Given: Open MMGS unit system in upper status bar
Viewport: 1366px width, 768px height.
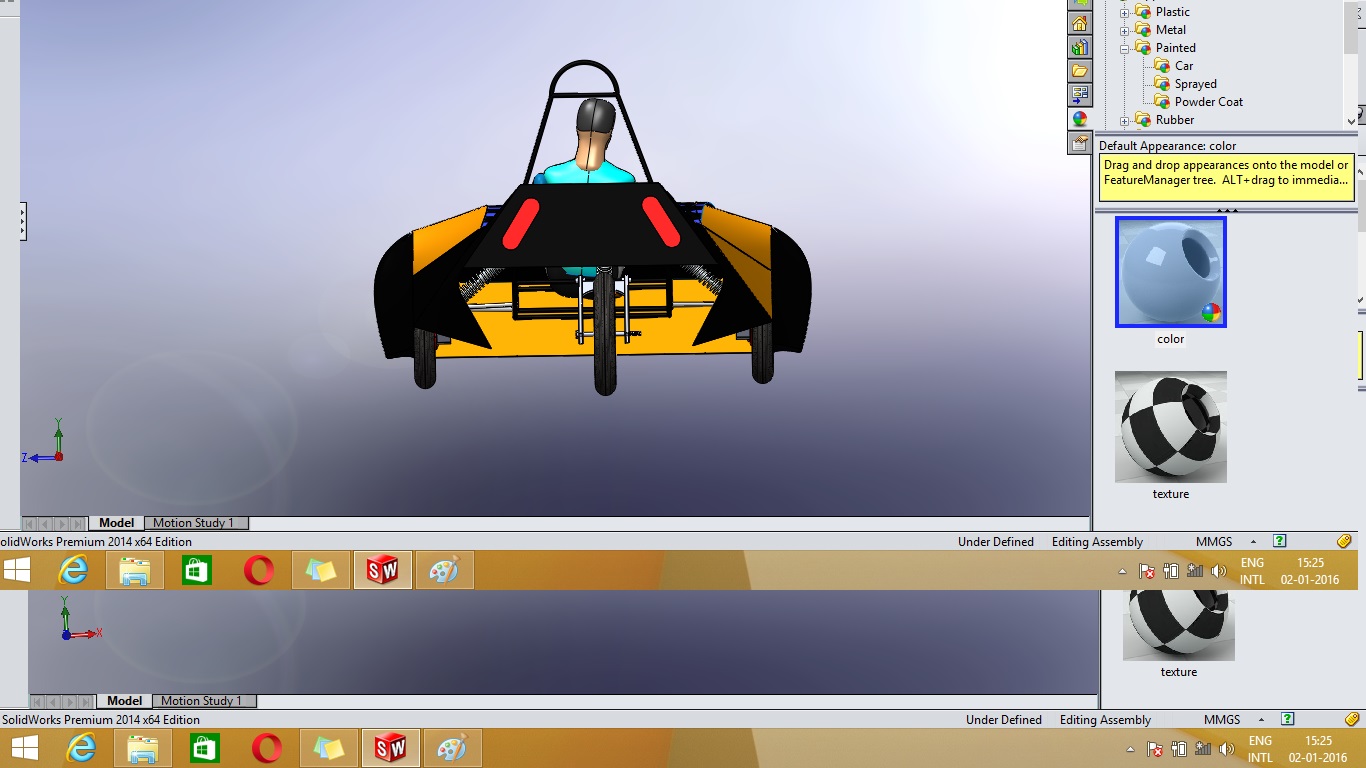Looking at the screenshot, I should tap(1214, 542).
